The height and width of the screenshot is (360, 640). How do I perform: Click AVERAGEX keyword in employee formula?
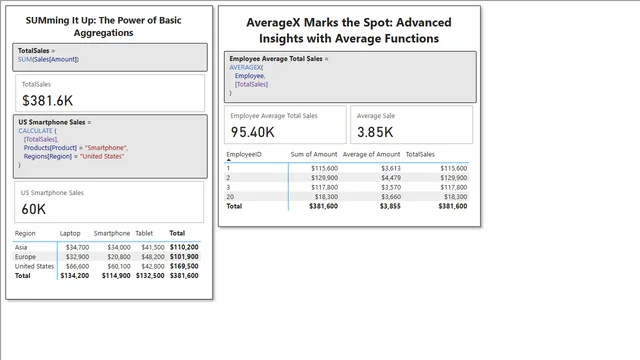(245, 67)
